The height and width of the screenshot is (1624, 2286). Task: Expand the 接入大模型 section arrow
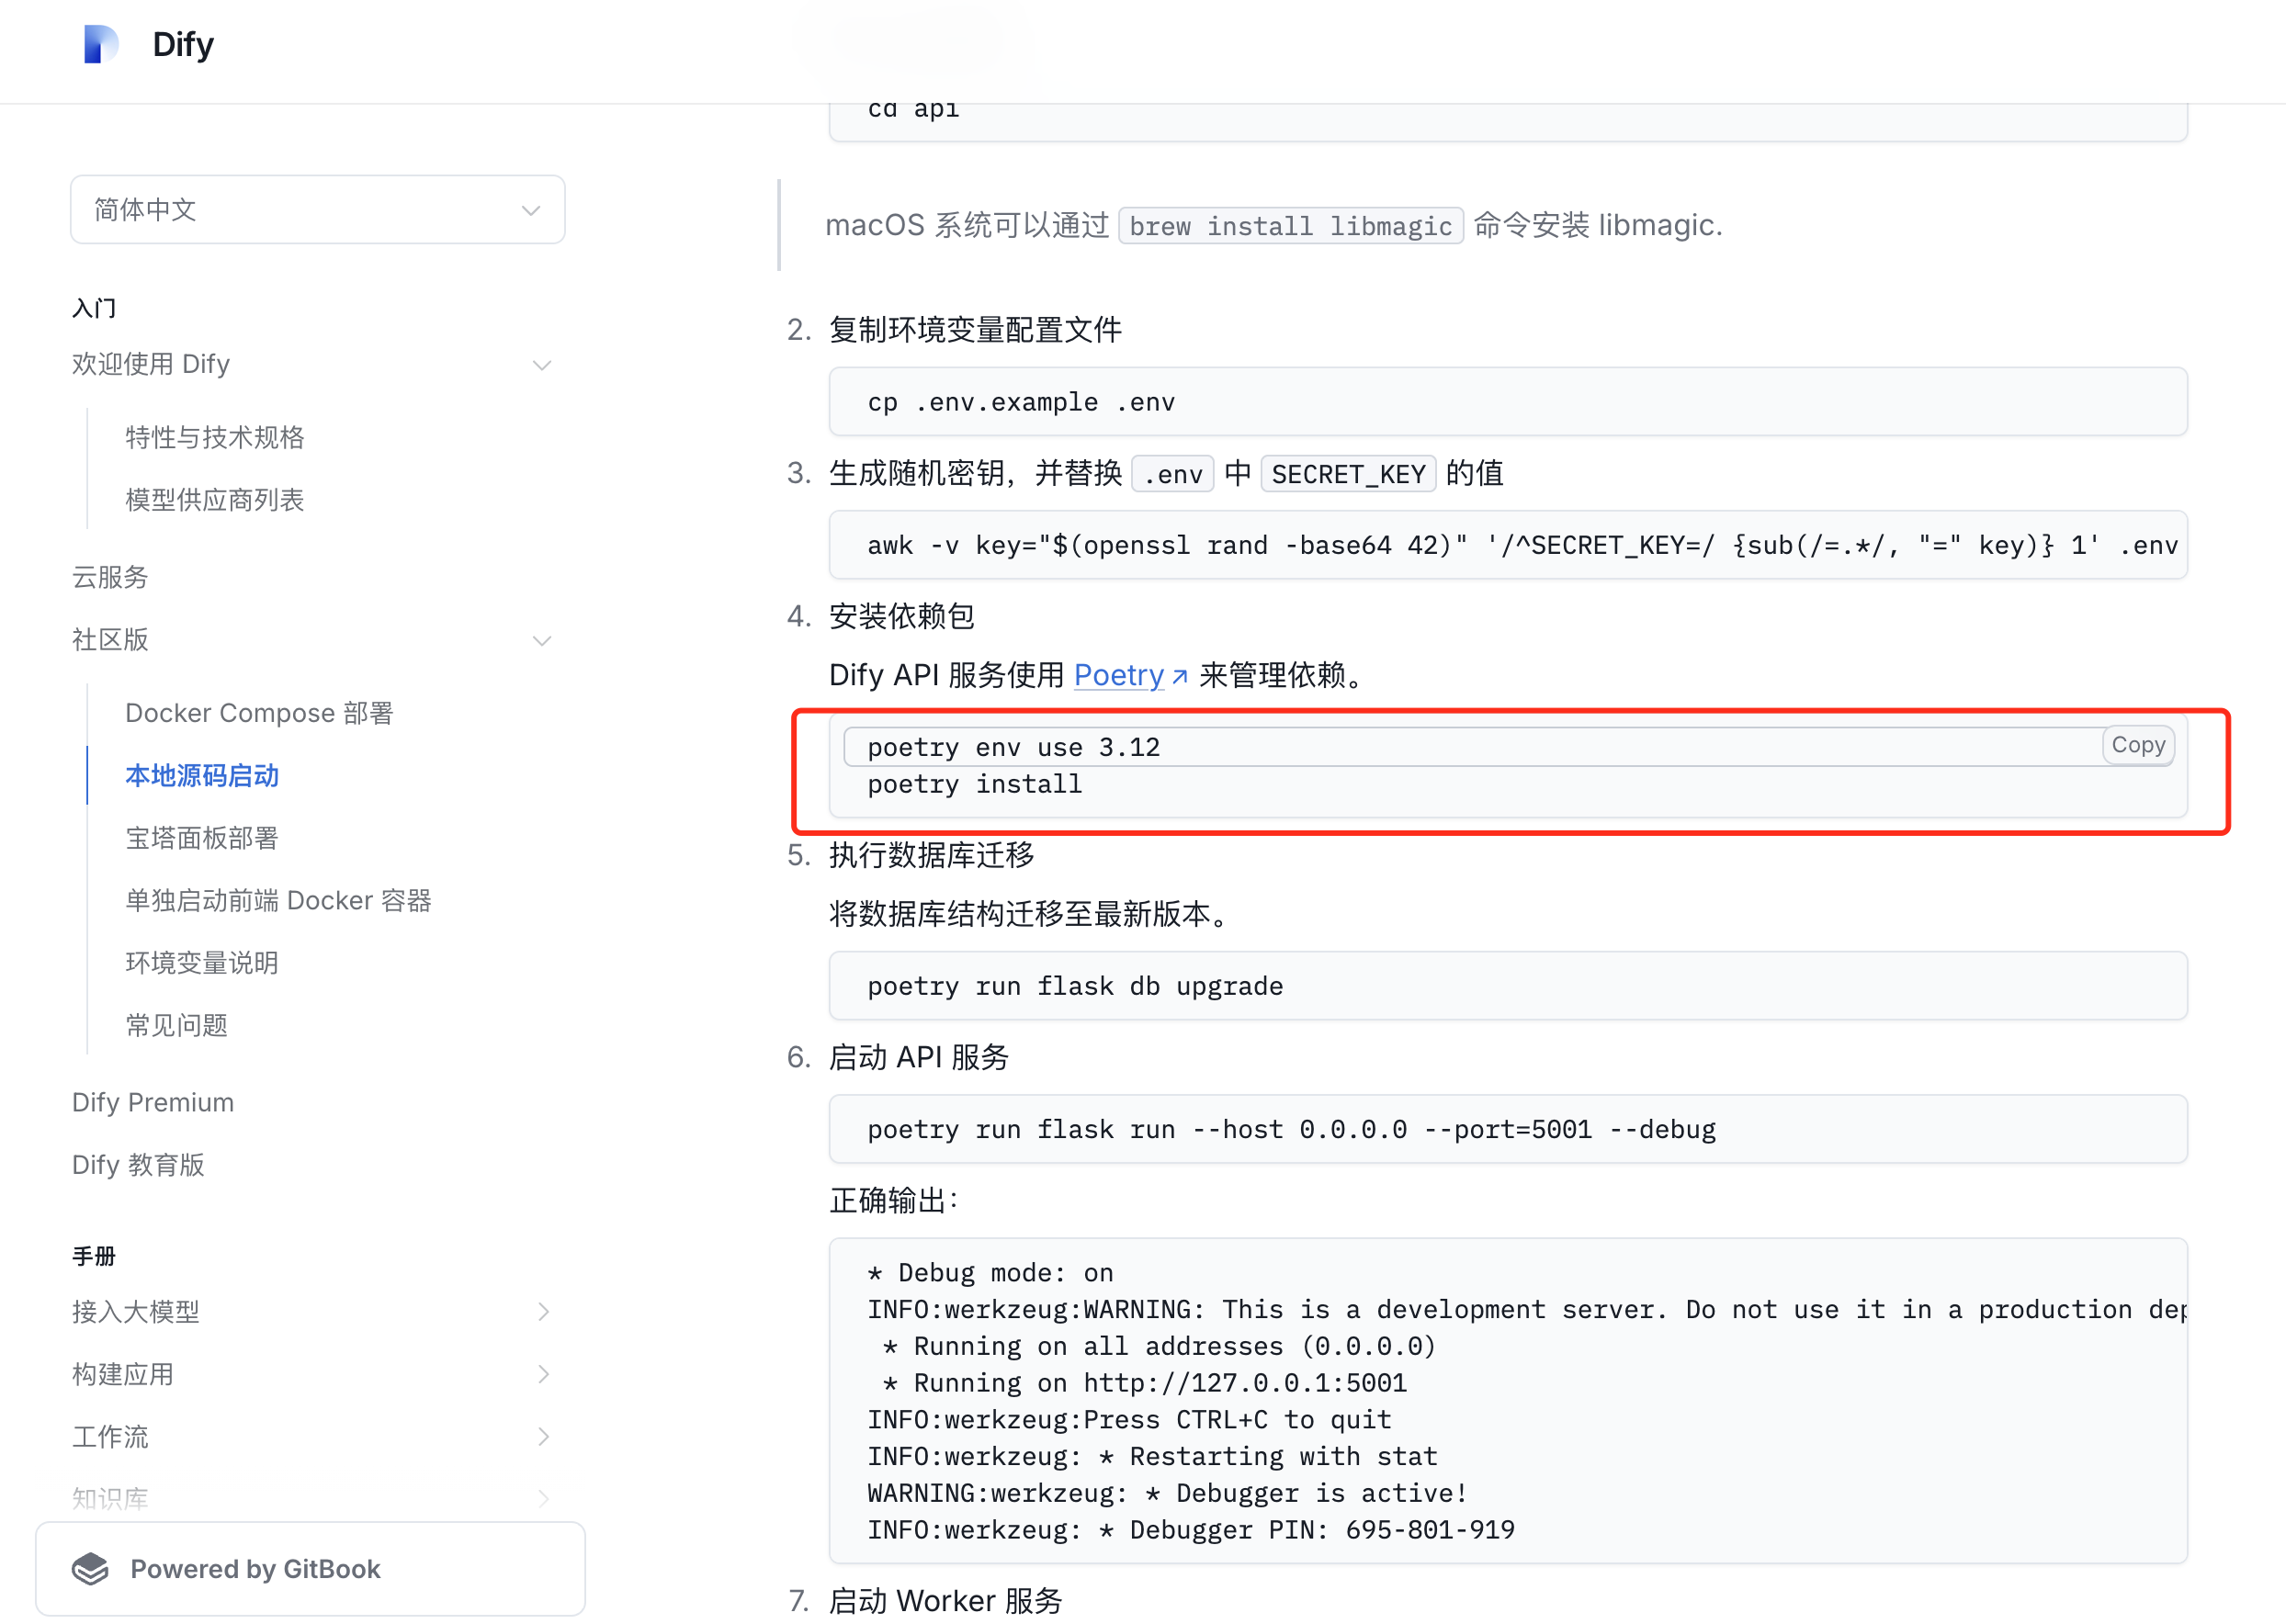click(x=543, y=1312)
